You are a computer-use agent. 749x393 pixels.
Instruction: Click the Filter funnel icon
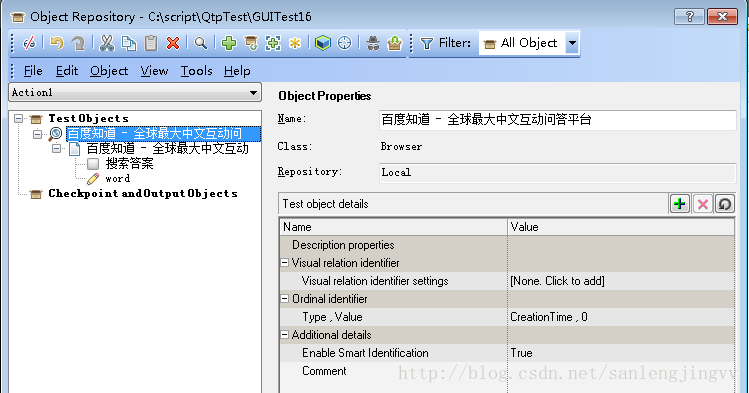click(427, 43)
